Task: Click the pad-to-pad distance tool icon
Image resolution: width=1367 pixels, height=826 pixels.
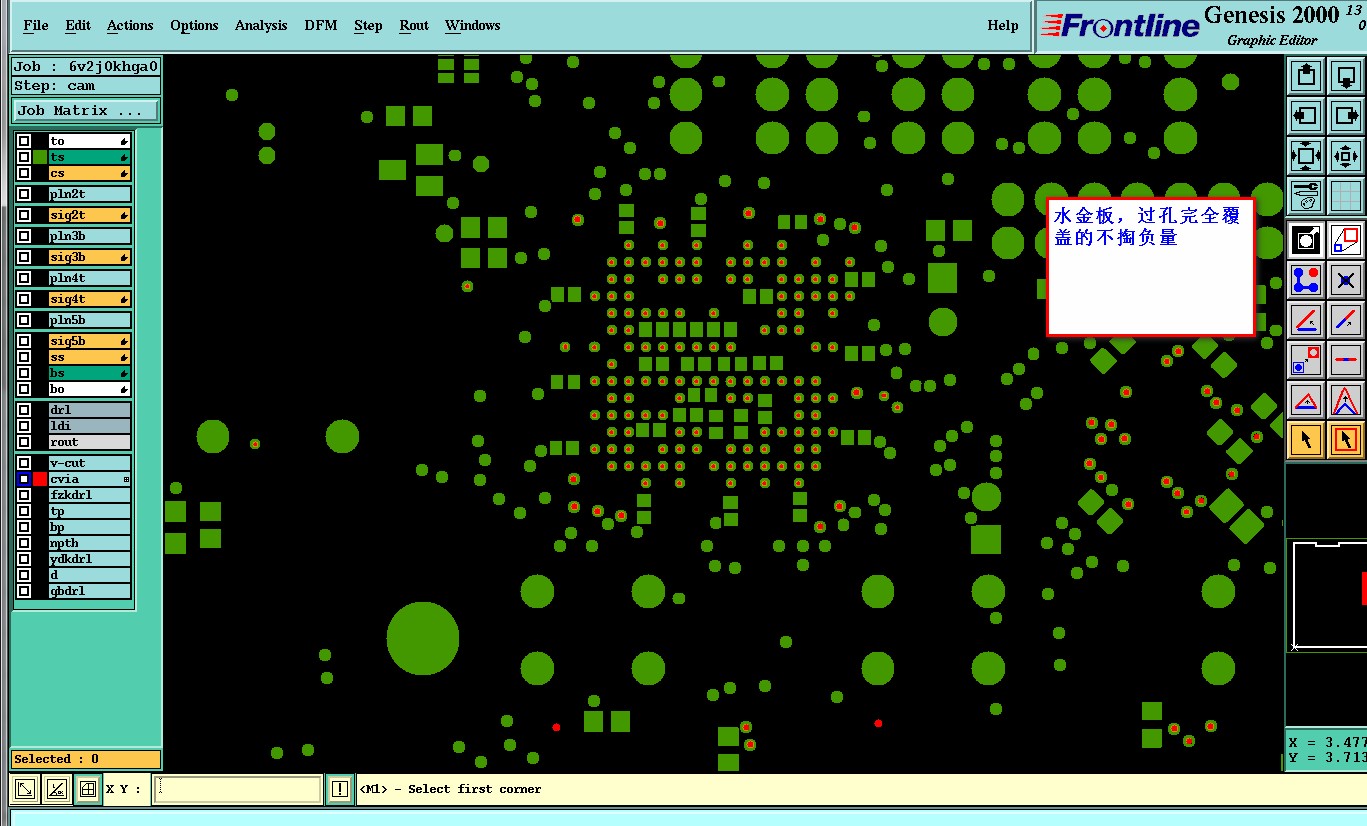Action: (x=1306, y=360)
